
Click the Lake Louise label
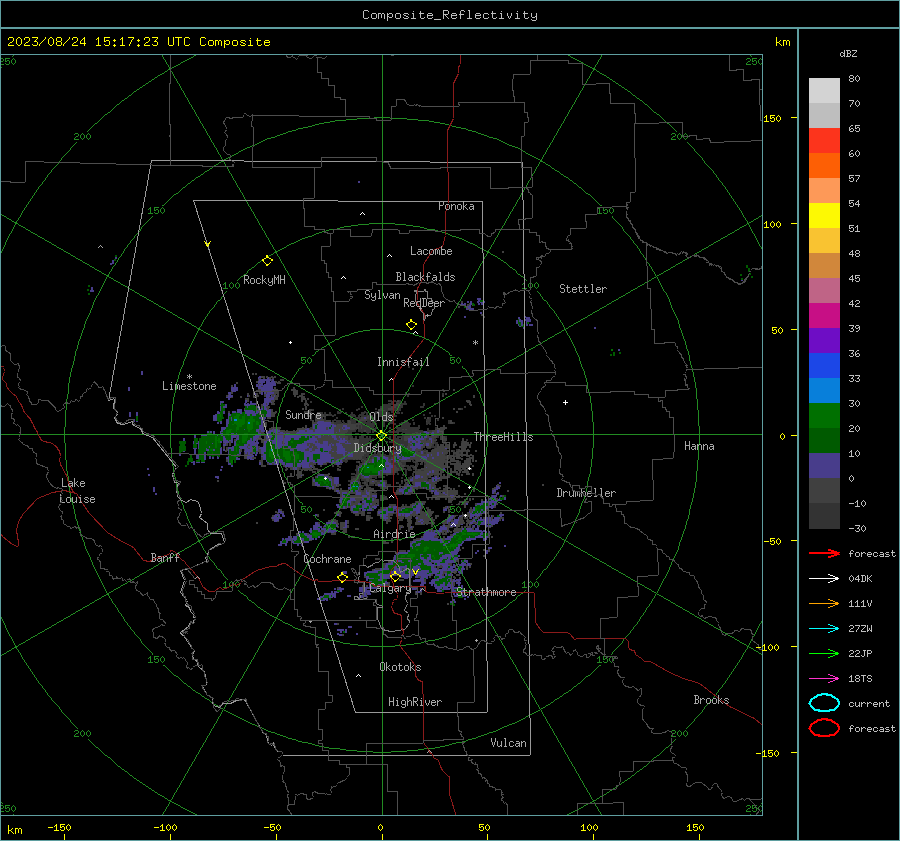pyautogui.click(x=77, y=491)
